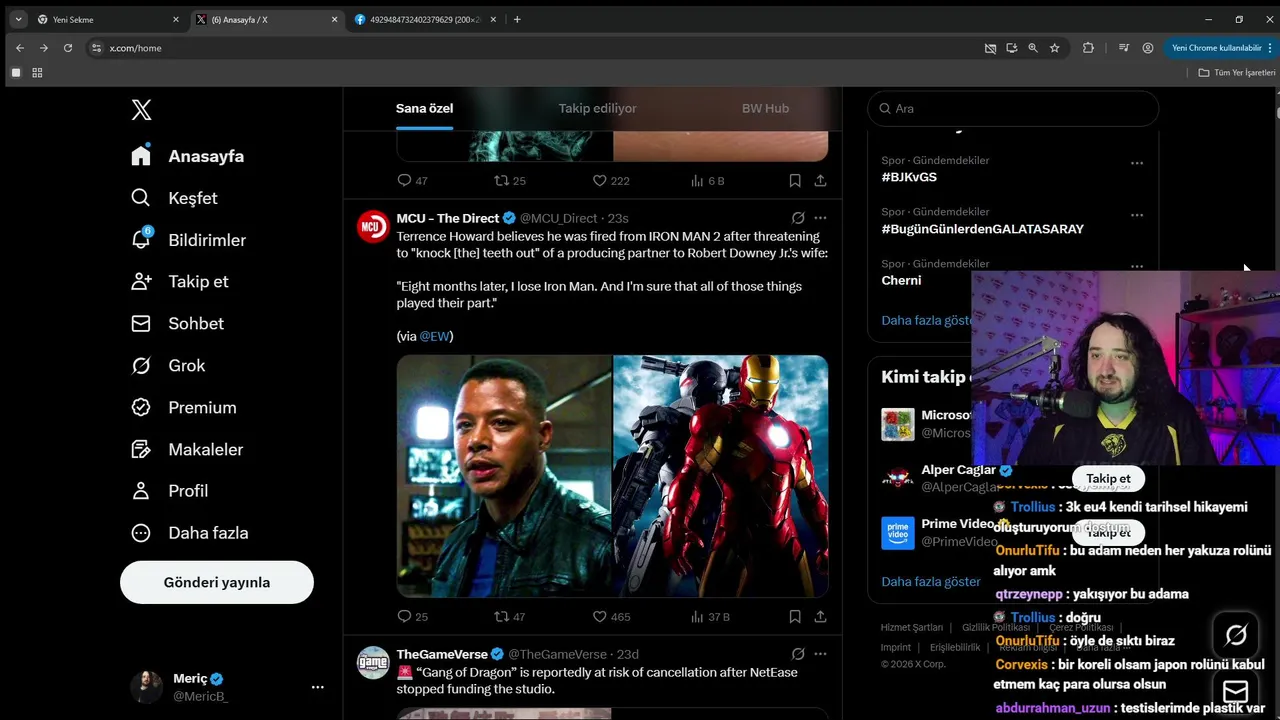
Task: Open more options on MCU - The Direct post
Action: (820, 218)
